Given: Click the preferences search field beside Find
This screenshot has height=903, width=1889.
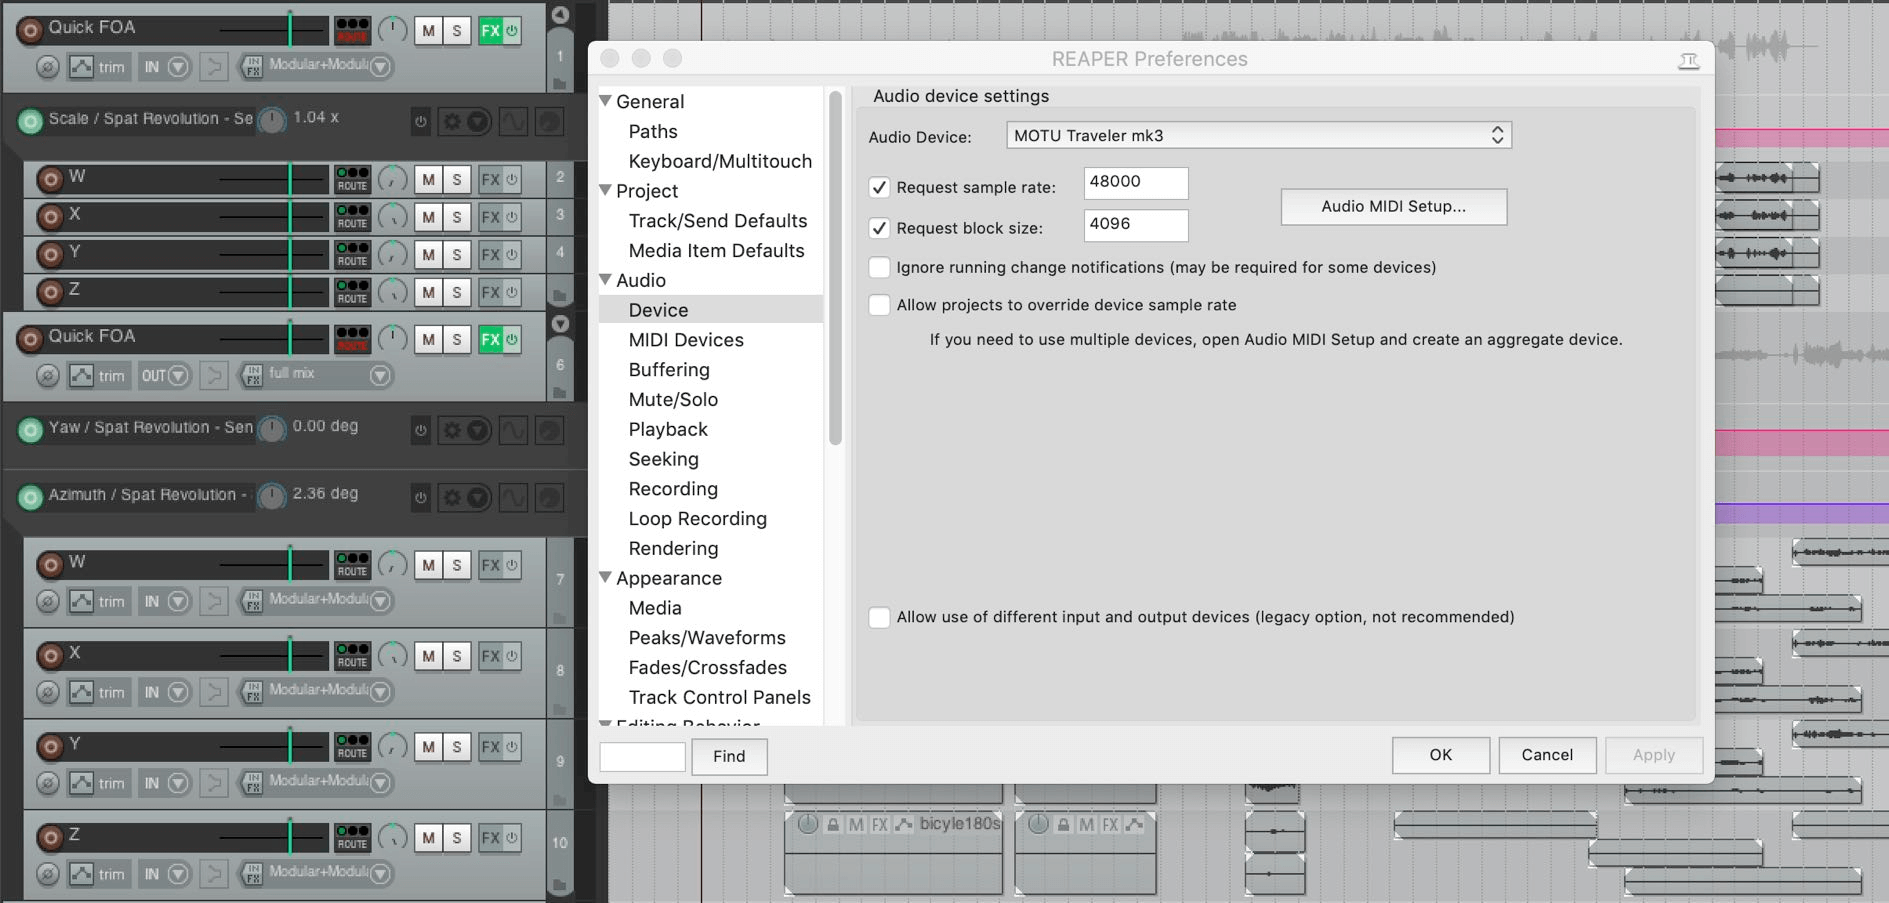Looking at the screenshot, I should point(642,756).
